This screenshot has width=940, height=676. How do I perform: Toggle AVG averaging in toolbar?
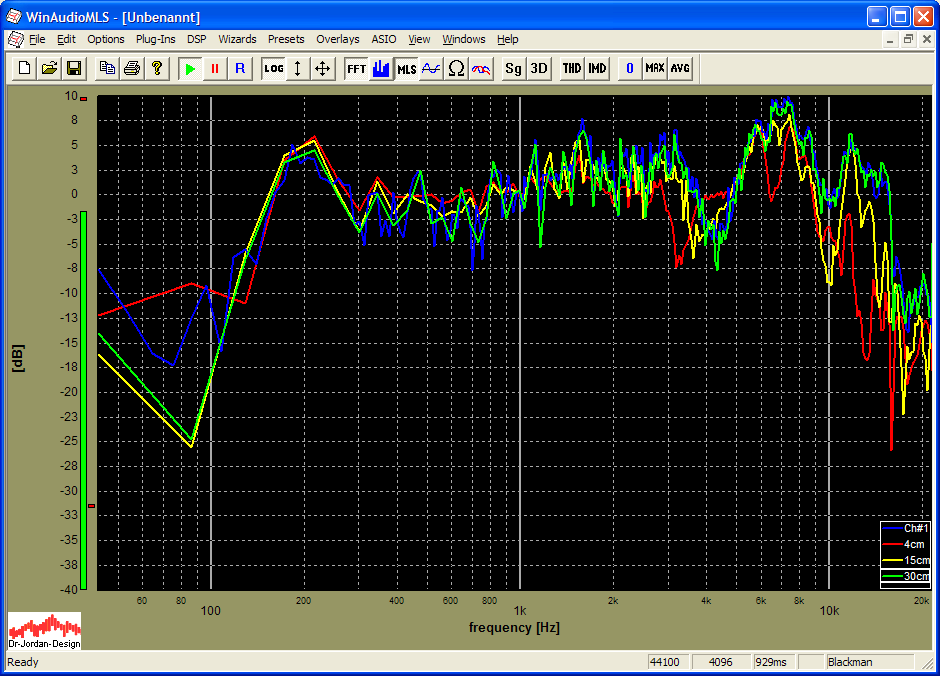[680, 68]
